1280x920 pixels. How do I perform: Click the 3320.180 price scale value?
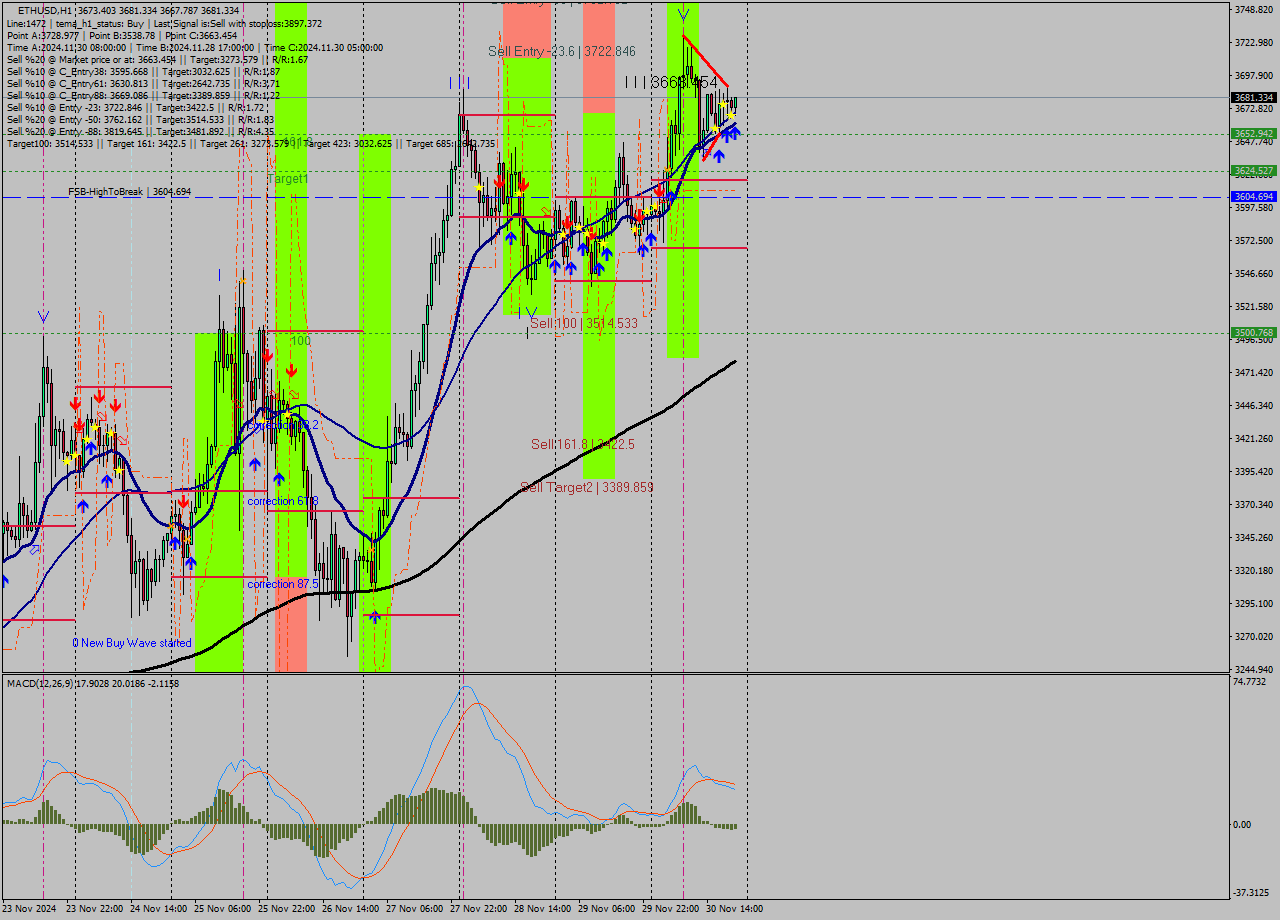(1253, 571)
